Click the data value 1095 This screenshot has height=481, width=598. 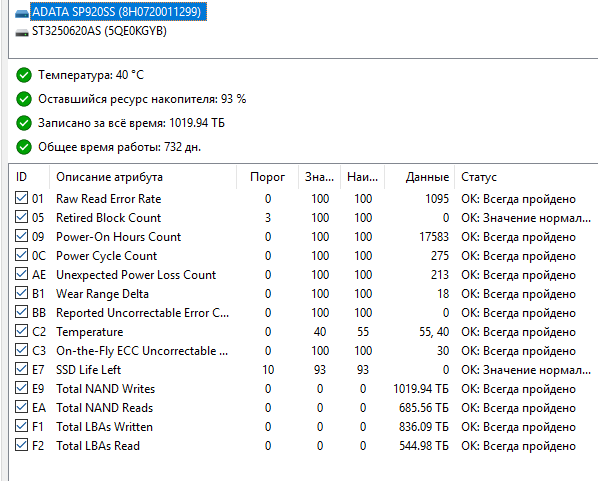pyautogui.click(x=437, y=199)
